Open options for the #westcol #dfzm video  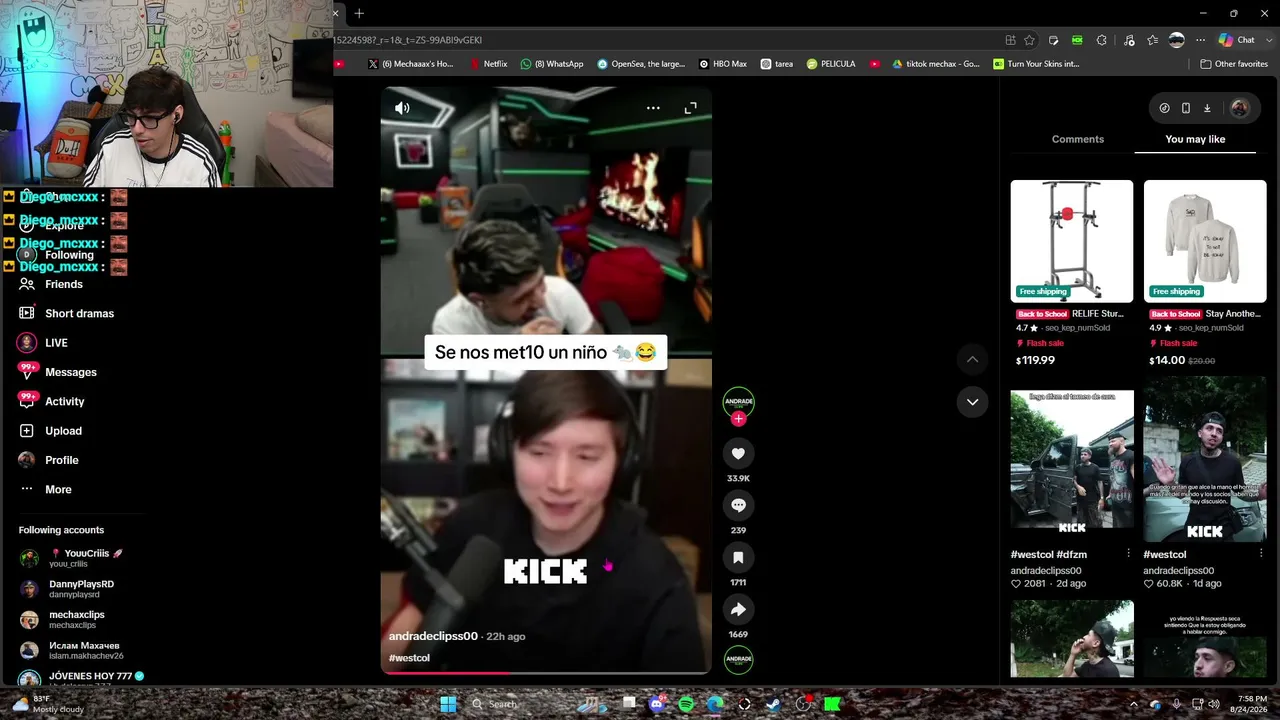tap(1128, 553)
